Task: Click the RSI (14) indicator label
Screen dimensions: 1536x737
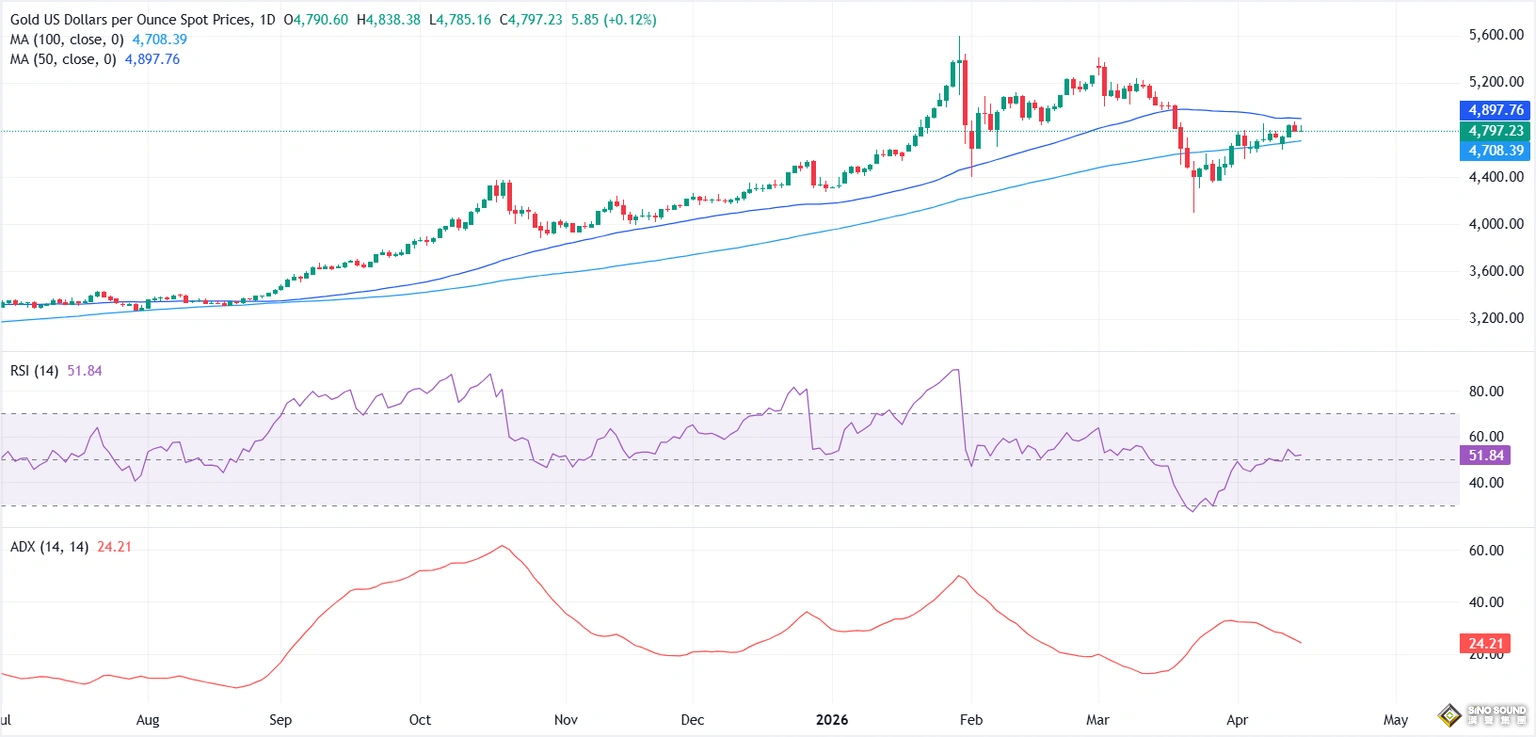Action: [x=32, y=371]
